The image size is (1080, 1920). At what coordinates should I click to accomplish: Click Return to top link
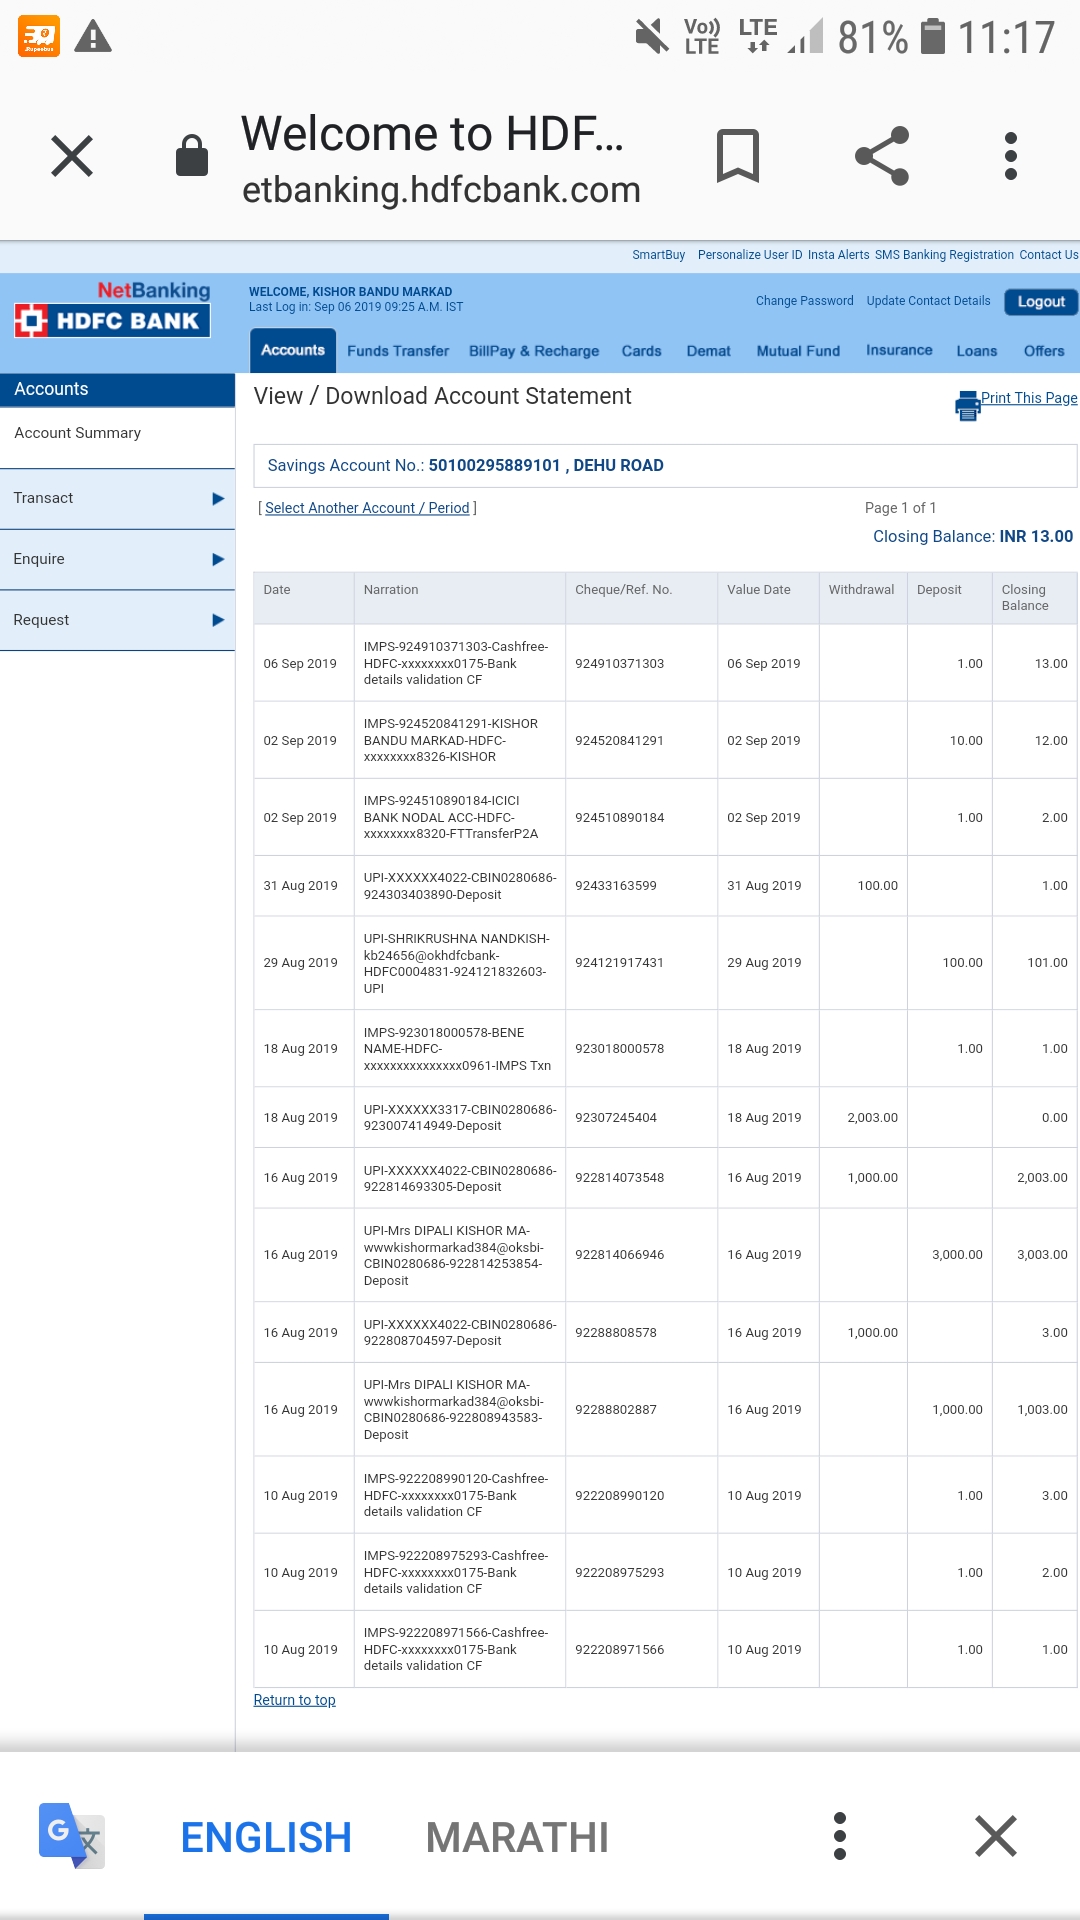tap(294, 1700)
